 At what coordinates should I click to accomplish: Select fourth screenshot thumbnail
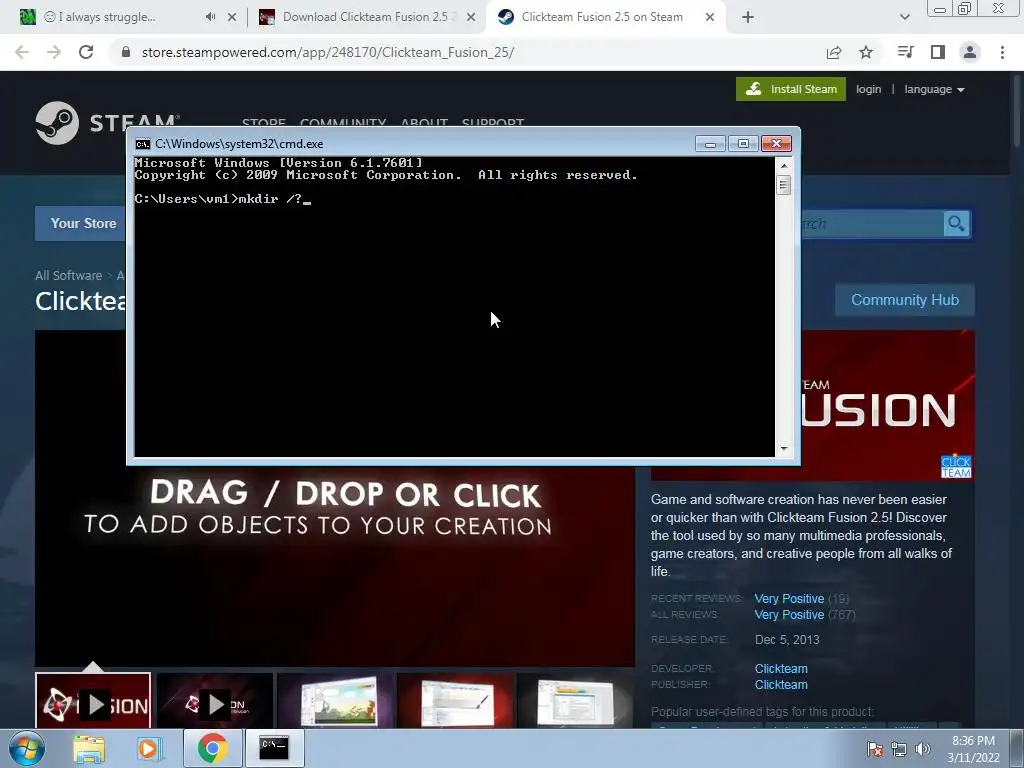pos(455,701)
